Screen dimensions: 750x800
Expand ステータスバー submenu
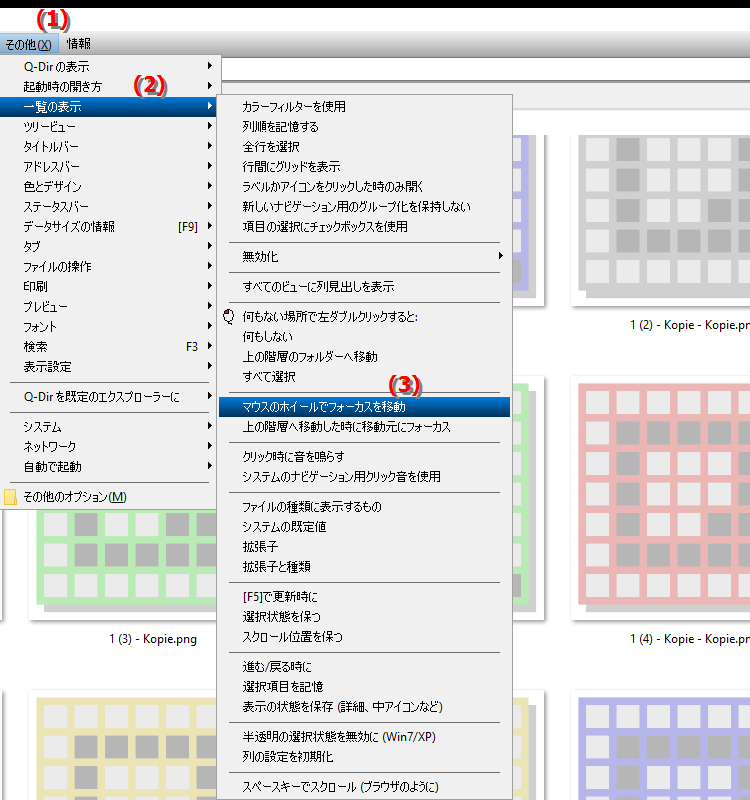tap(110, 207)
